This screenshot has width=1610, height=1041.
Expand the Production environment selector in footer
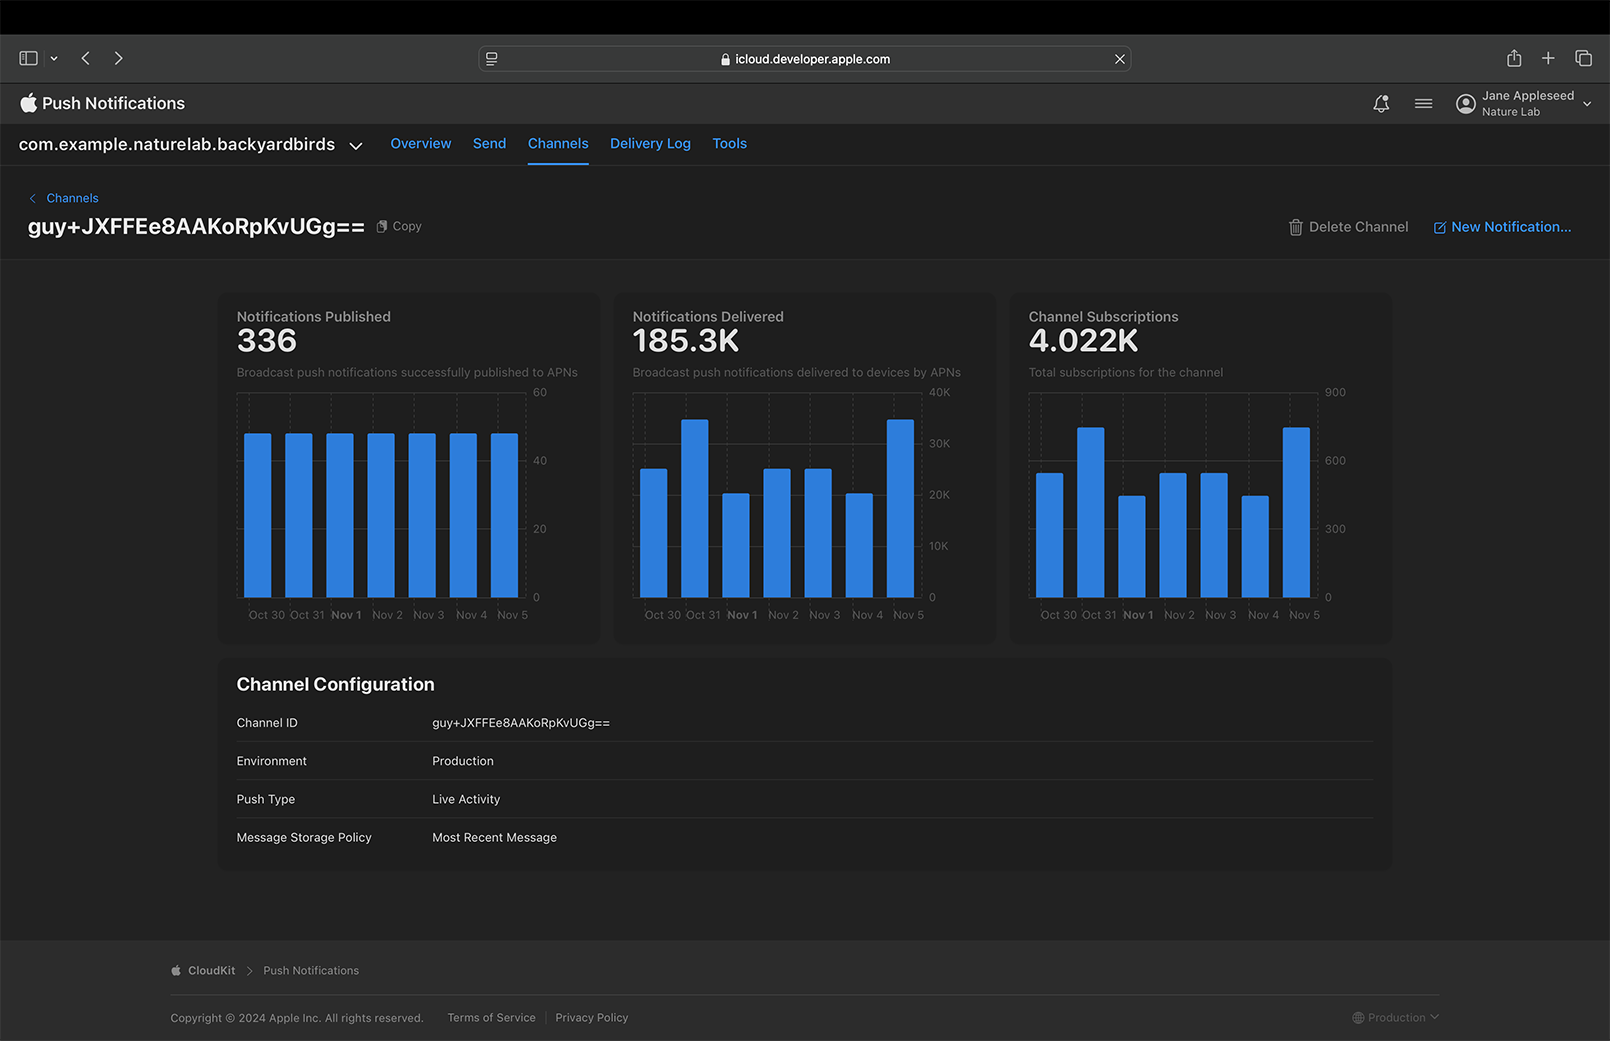coord(1395,1017)
